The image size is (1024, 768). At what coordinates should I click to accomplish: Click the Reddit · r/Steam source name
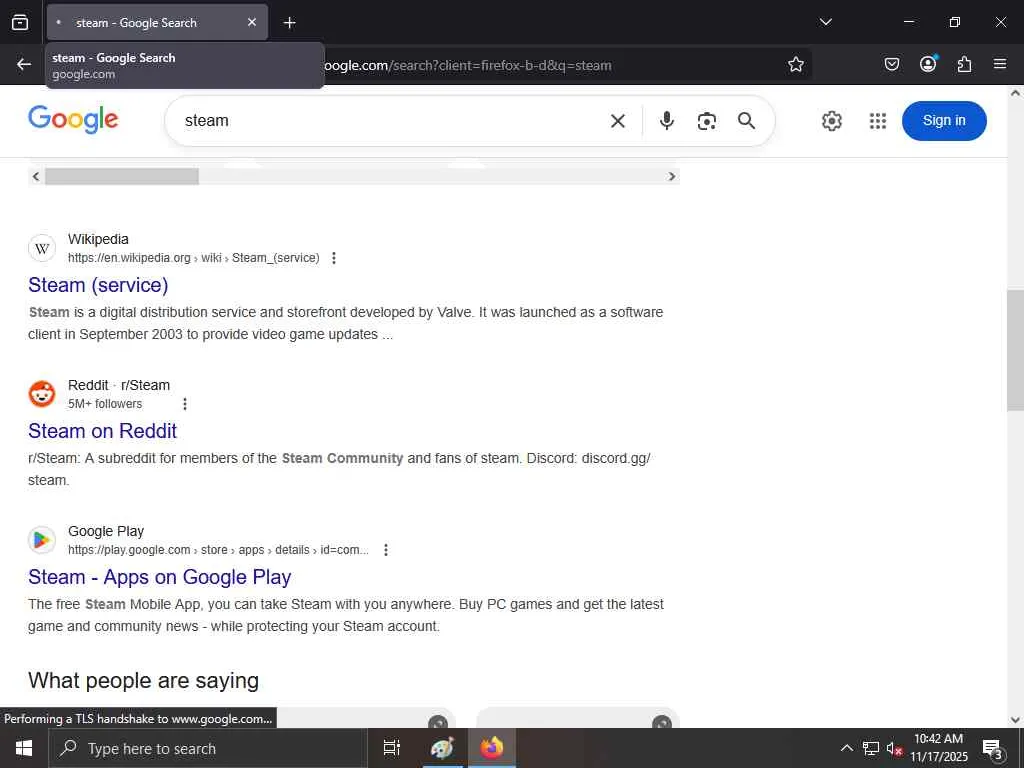[119, 385]
